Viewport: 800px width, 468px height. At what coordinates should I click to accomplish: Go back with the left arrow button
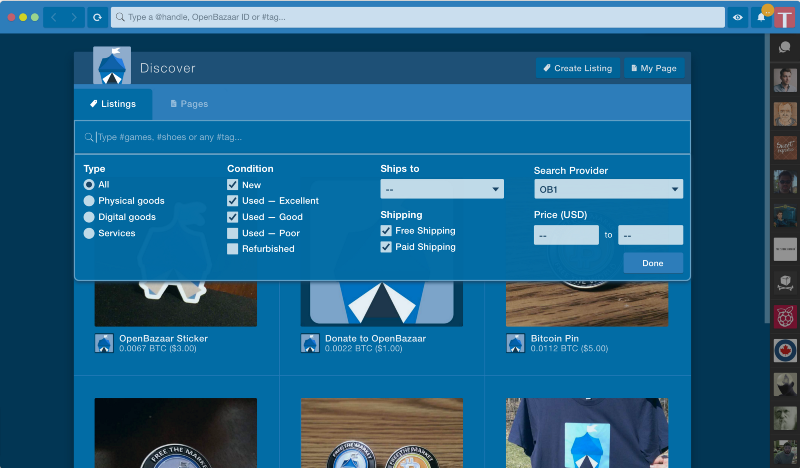[54, 17]
